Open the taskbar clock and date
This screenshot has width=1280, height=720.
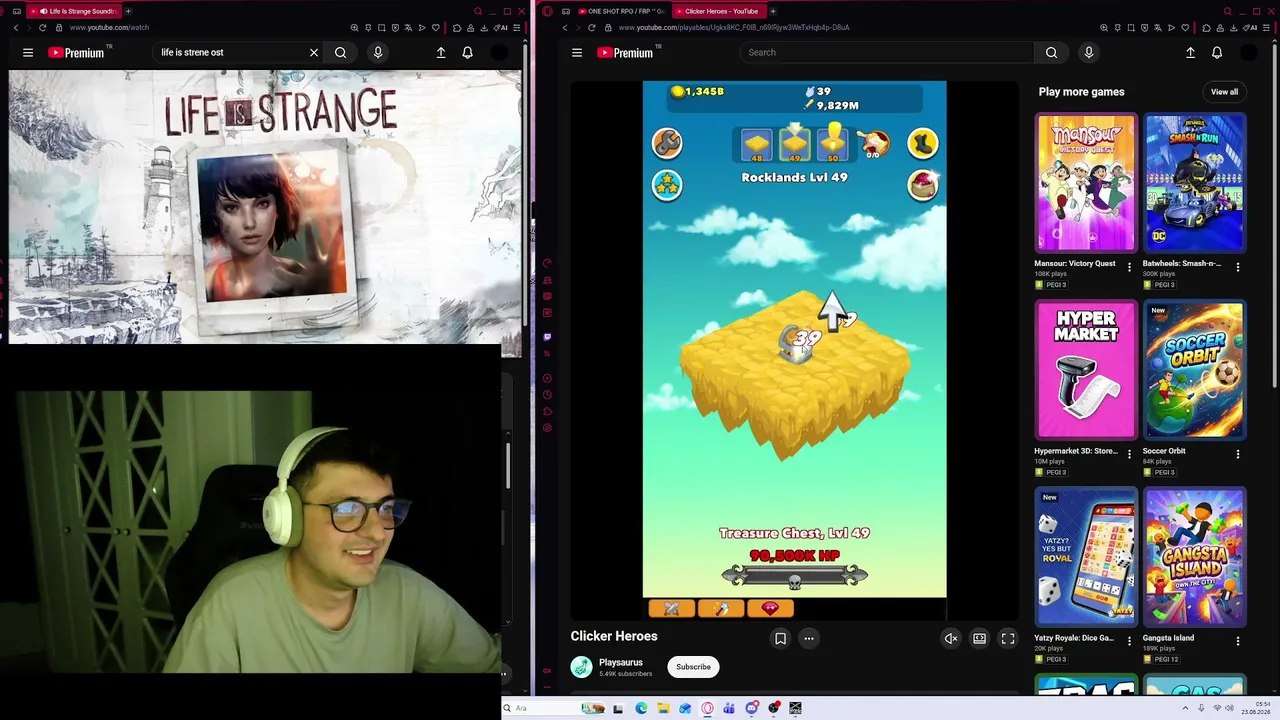(x=1256, y=708)
